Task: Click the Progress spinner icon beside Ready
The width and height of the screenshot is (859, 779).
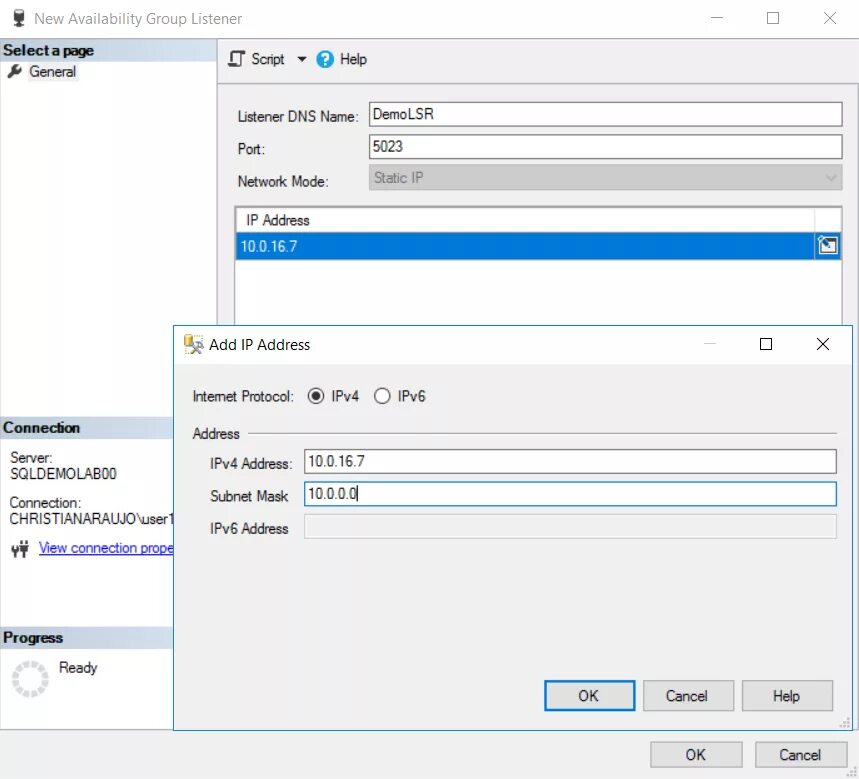Action: coord(30,679)
